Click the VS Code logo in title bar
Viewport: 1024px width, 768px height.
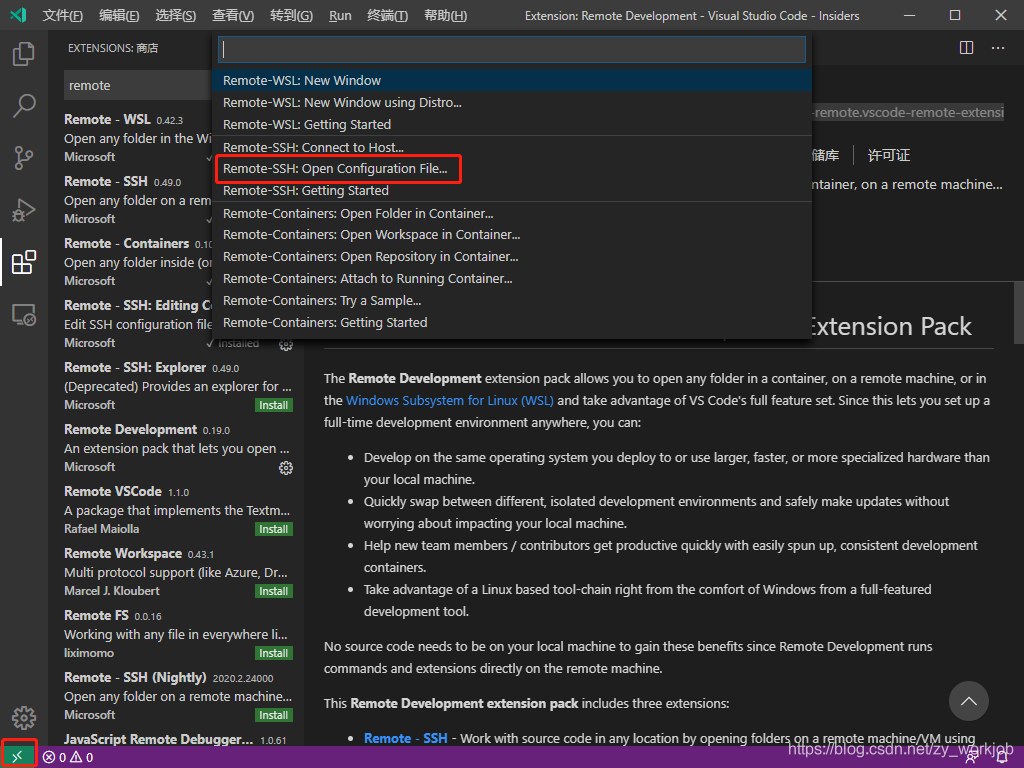pyautogui.click(x=18, y=15)
